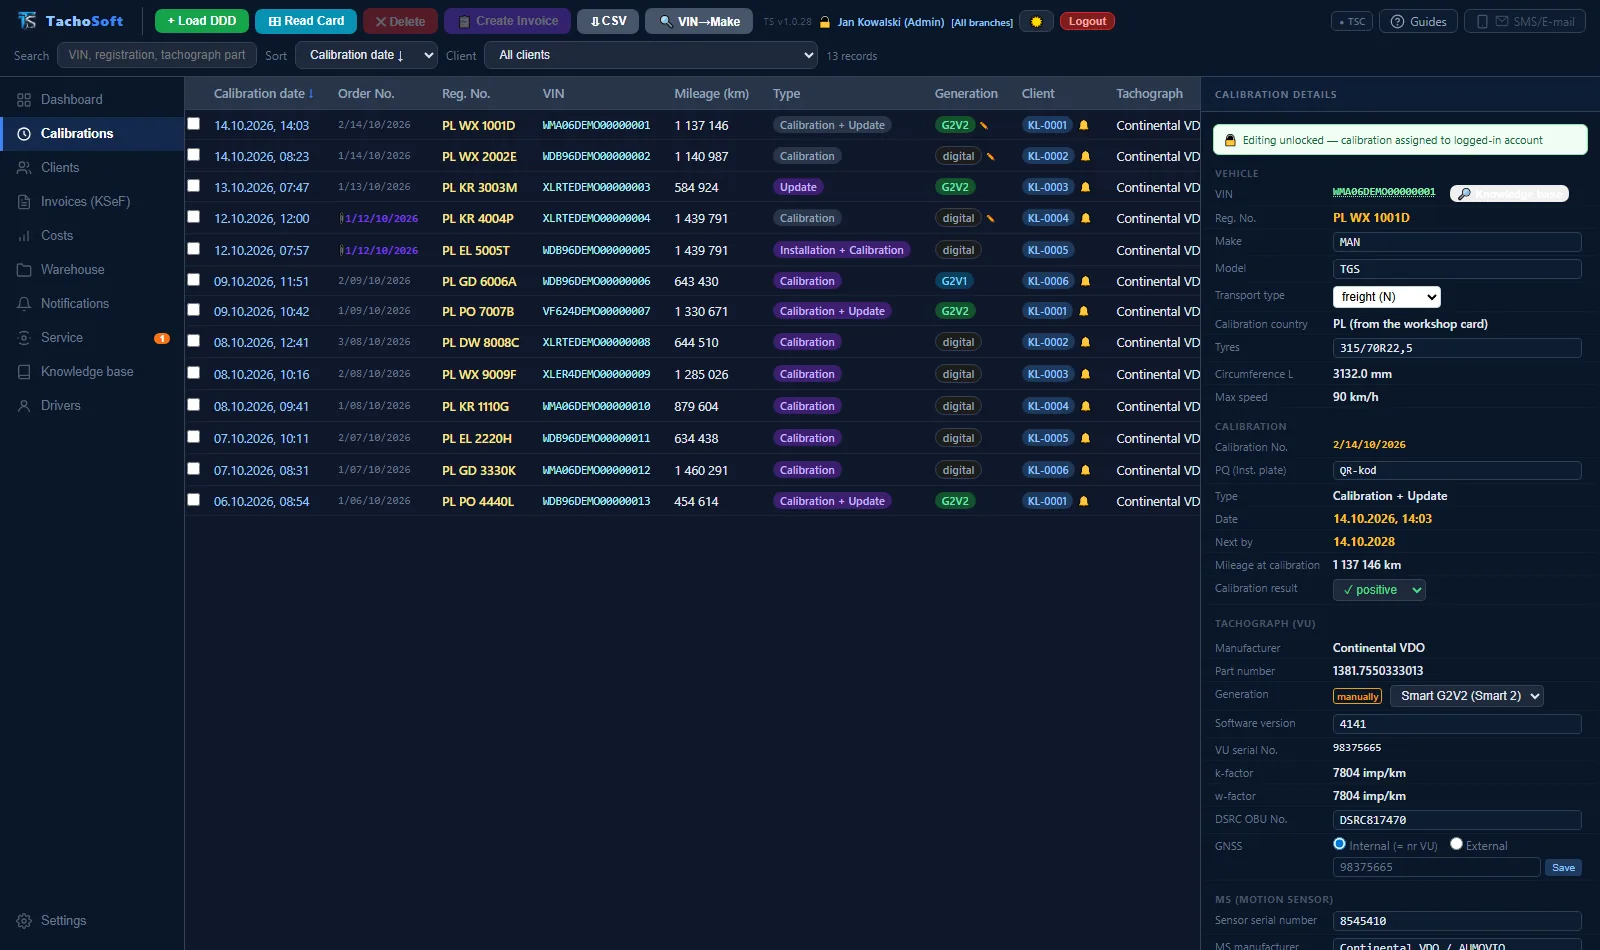The width and height of the screenshot is (1600, 950).
Task: Click the Search VIN registration input field
Action: click(x=157, y=55)
